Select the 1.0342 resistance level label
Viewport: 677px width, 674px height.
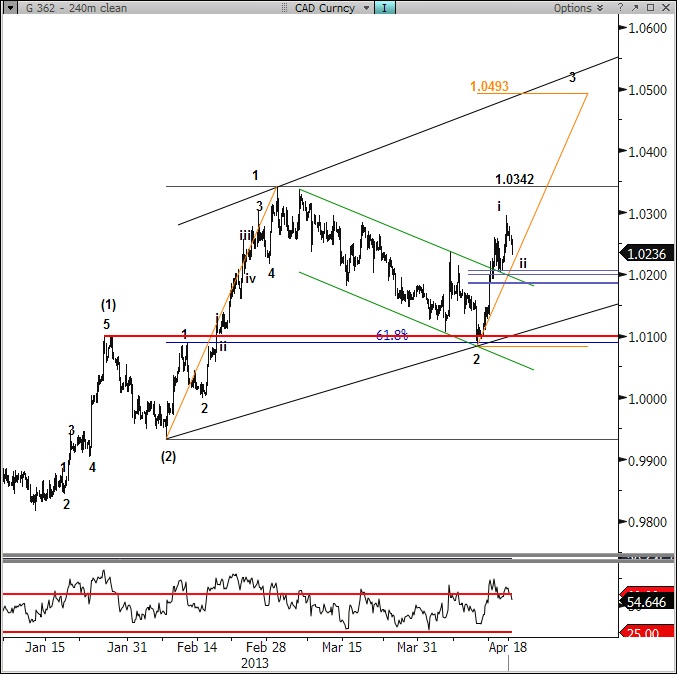click(515, 180)
